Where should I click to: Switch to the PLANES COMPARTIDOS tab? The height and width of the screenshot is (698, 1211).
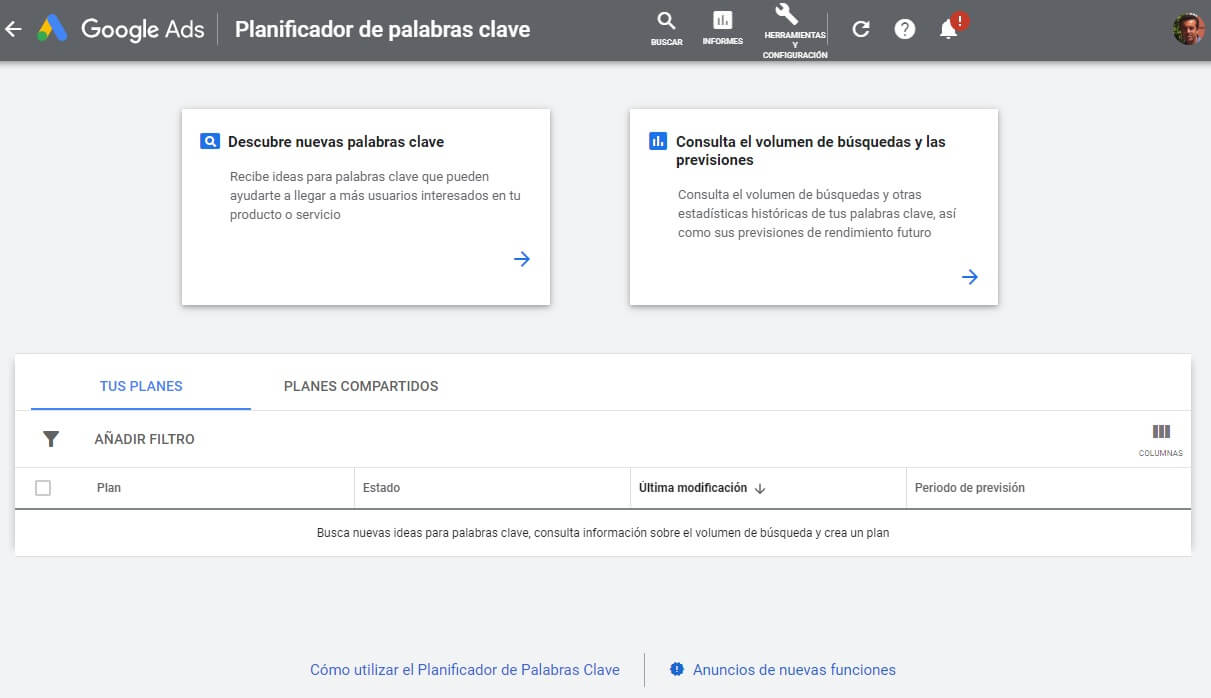[x=360, y=386]
